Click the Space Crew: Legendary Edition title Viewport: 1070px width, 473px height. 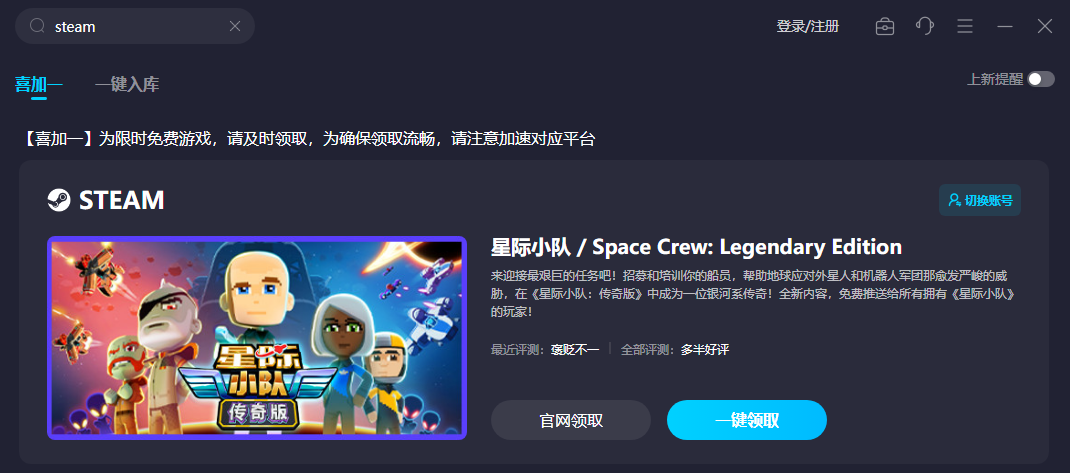pyautogui.click(x=696, y=247)
